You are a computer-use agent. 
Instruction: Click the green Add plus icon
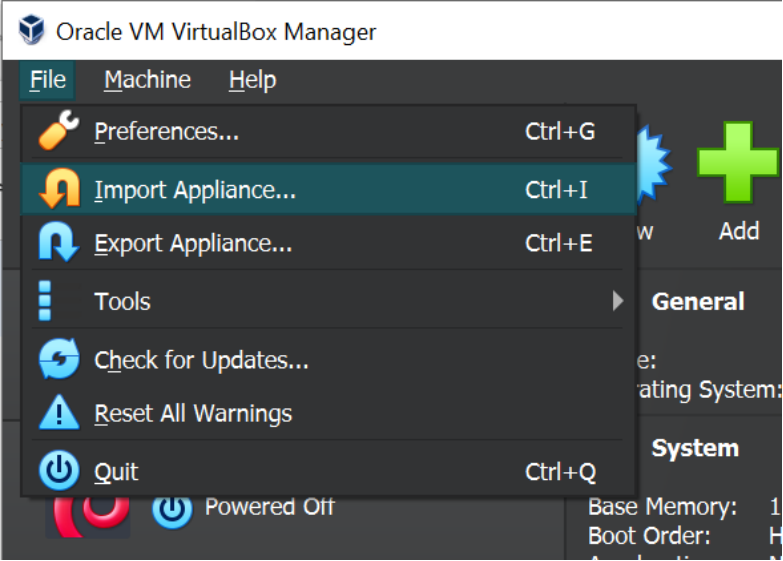tap(738, 162)
